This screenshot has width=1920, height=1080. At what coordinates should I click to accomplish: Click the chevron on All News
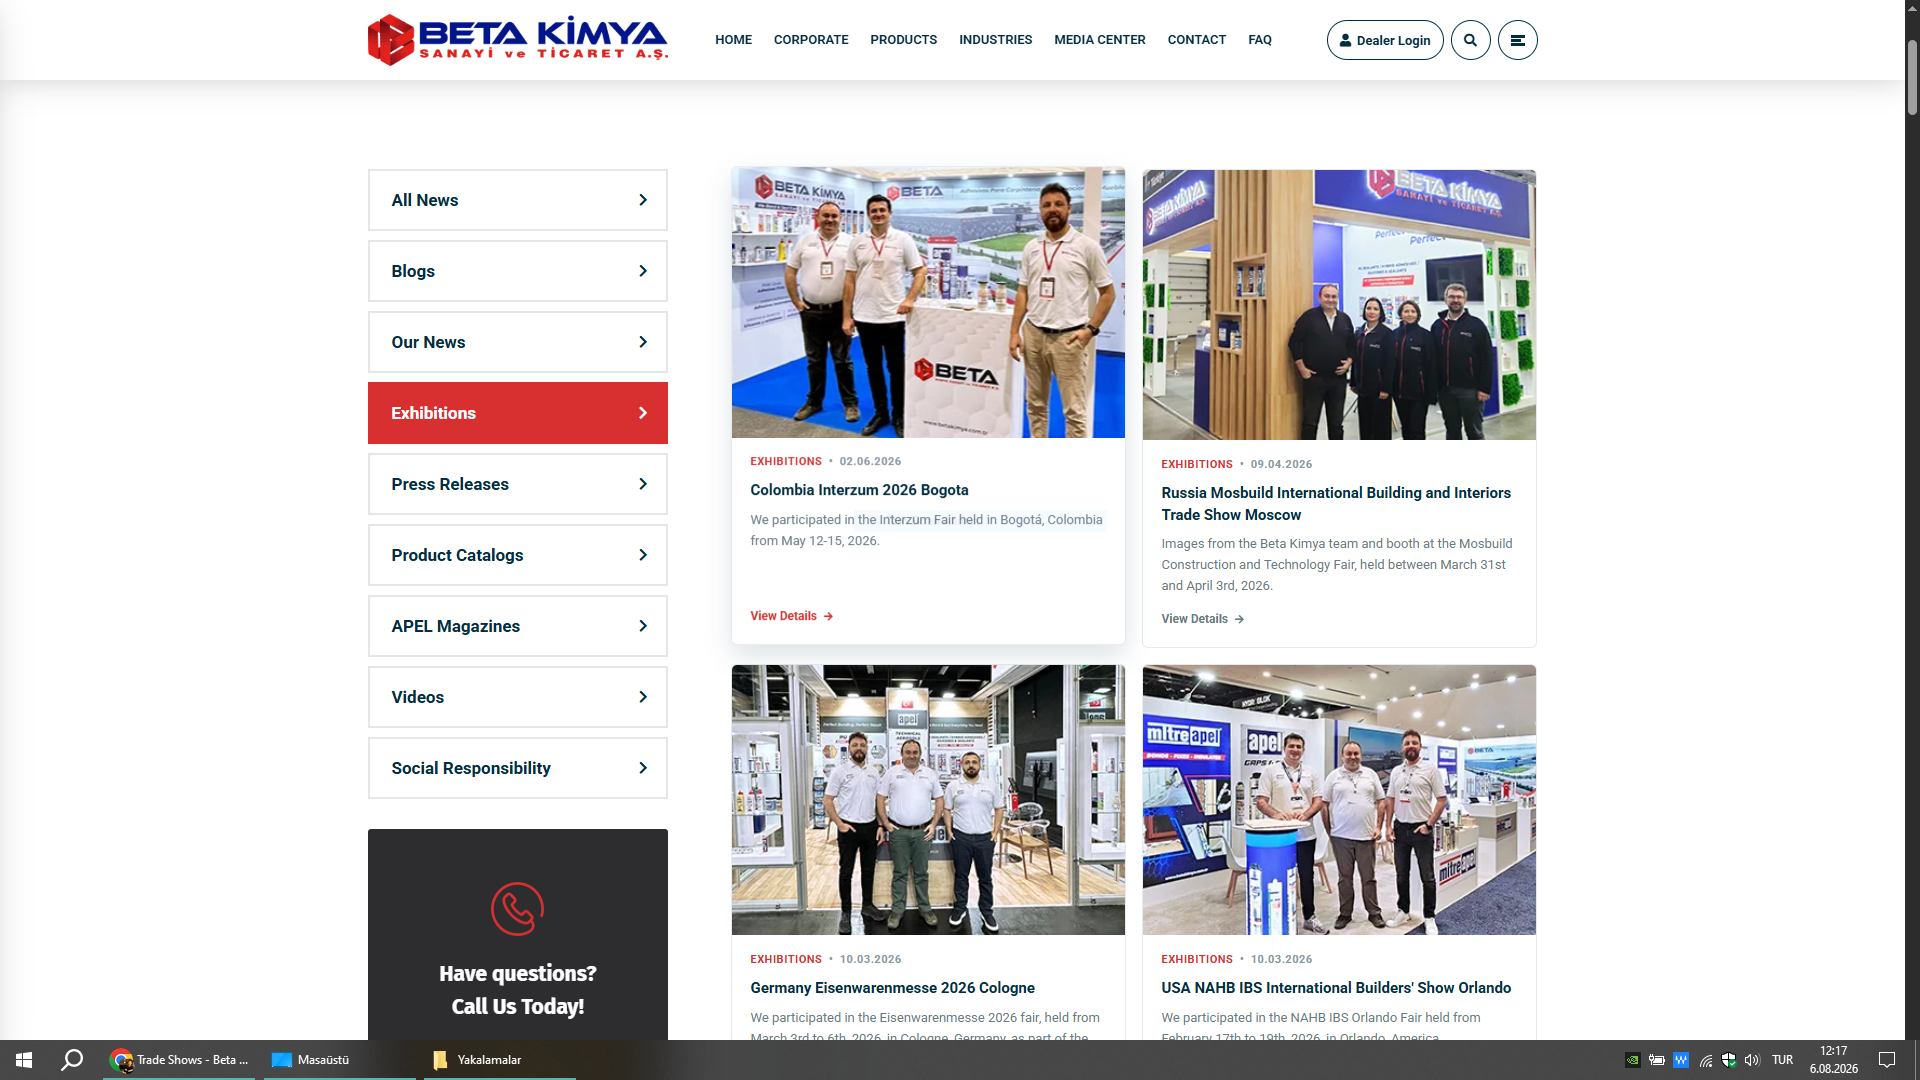643,200
